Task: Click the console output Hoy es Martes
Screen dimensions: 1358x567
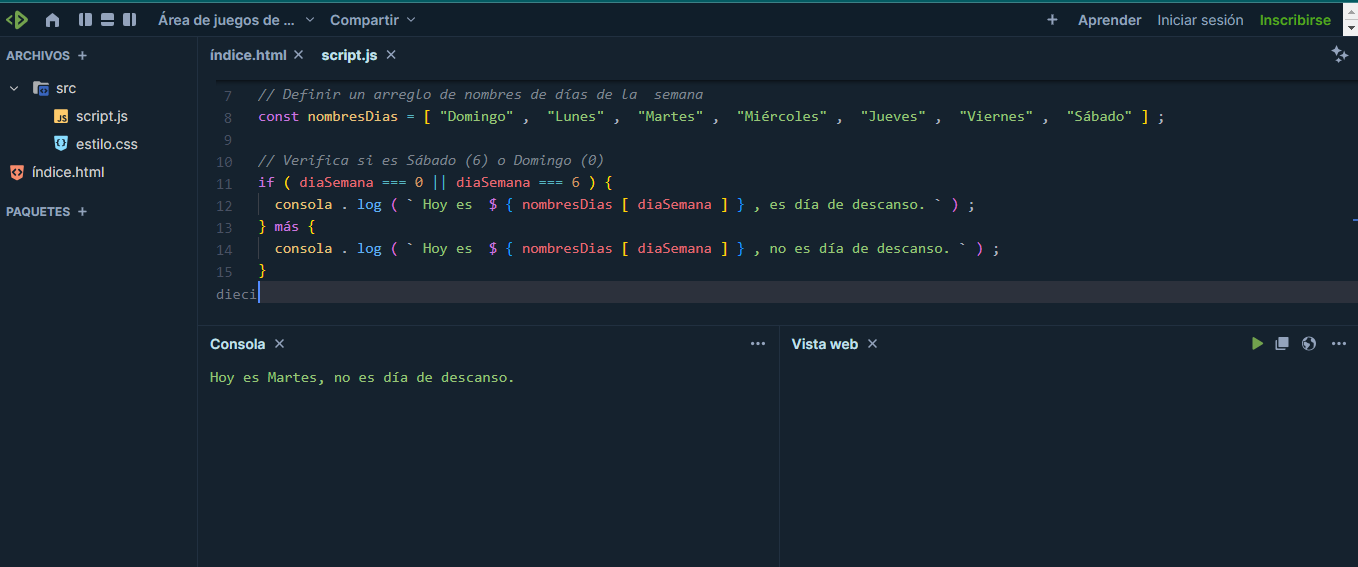Action: 362,378
